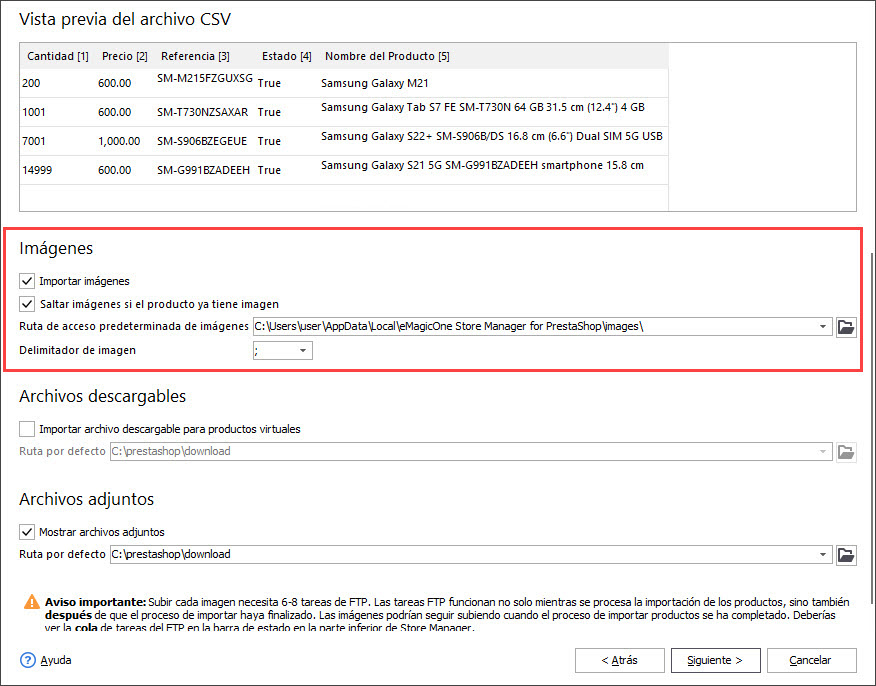Proceed with the Siguiente button
The height and width of the screenshot is (686, 876).
[x=715, y=660]
